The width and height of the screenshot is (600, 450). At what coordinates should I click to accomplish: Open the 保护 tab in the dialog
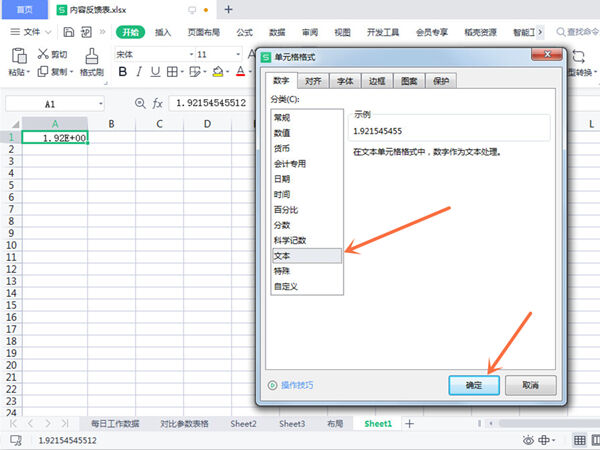(x=441, y=81)
